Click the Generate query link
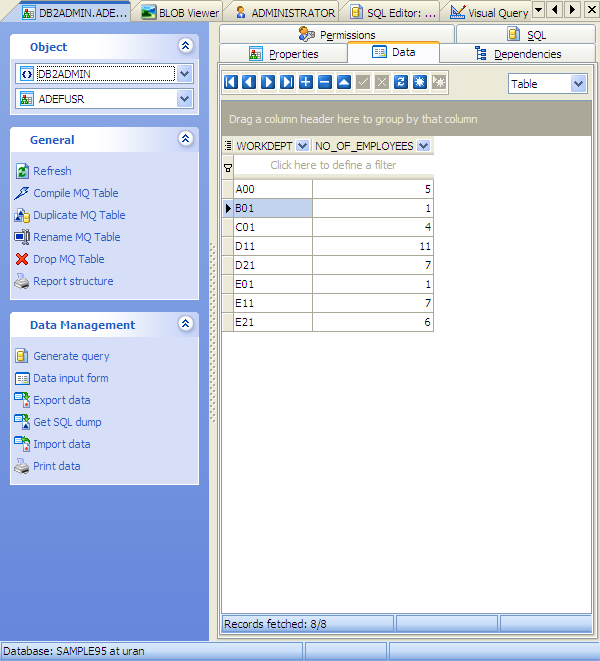Image resolution: width=600 pixels, height=661 pixels. (x=71, y=356)
